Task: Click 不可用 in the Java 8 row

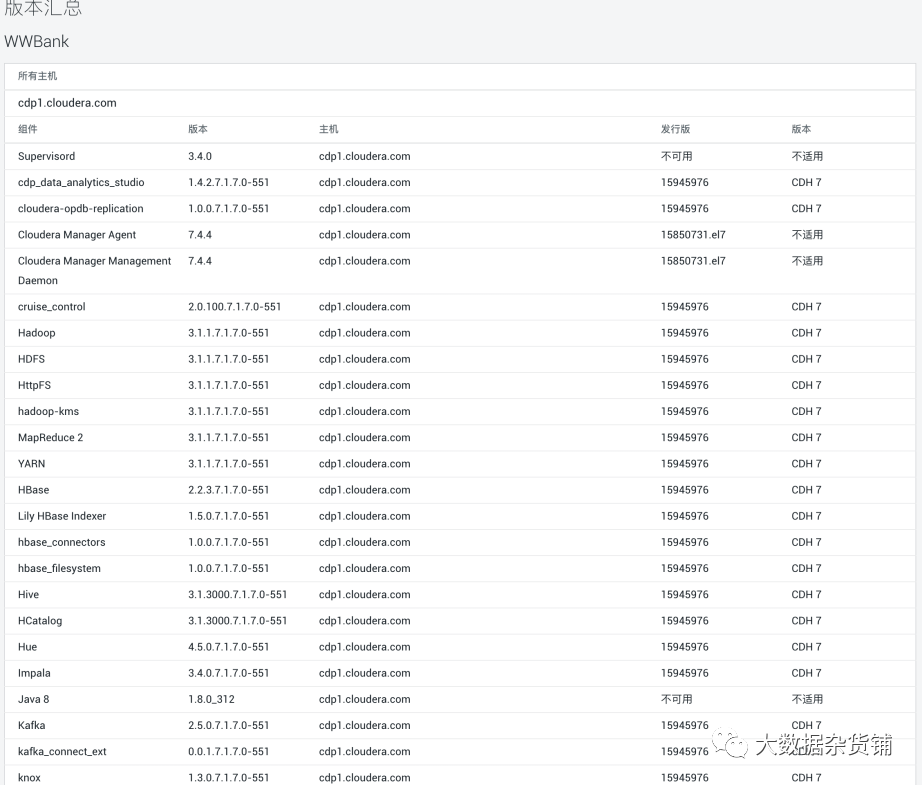Action: (676, 699)
